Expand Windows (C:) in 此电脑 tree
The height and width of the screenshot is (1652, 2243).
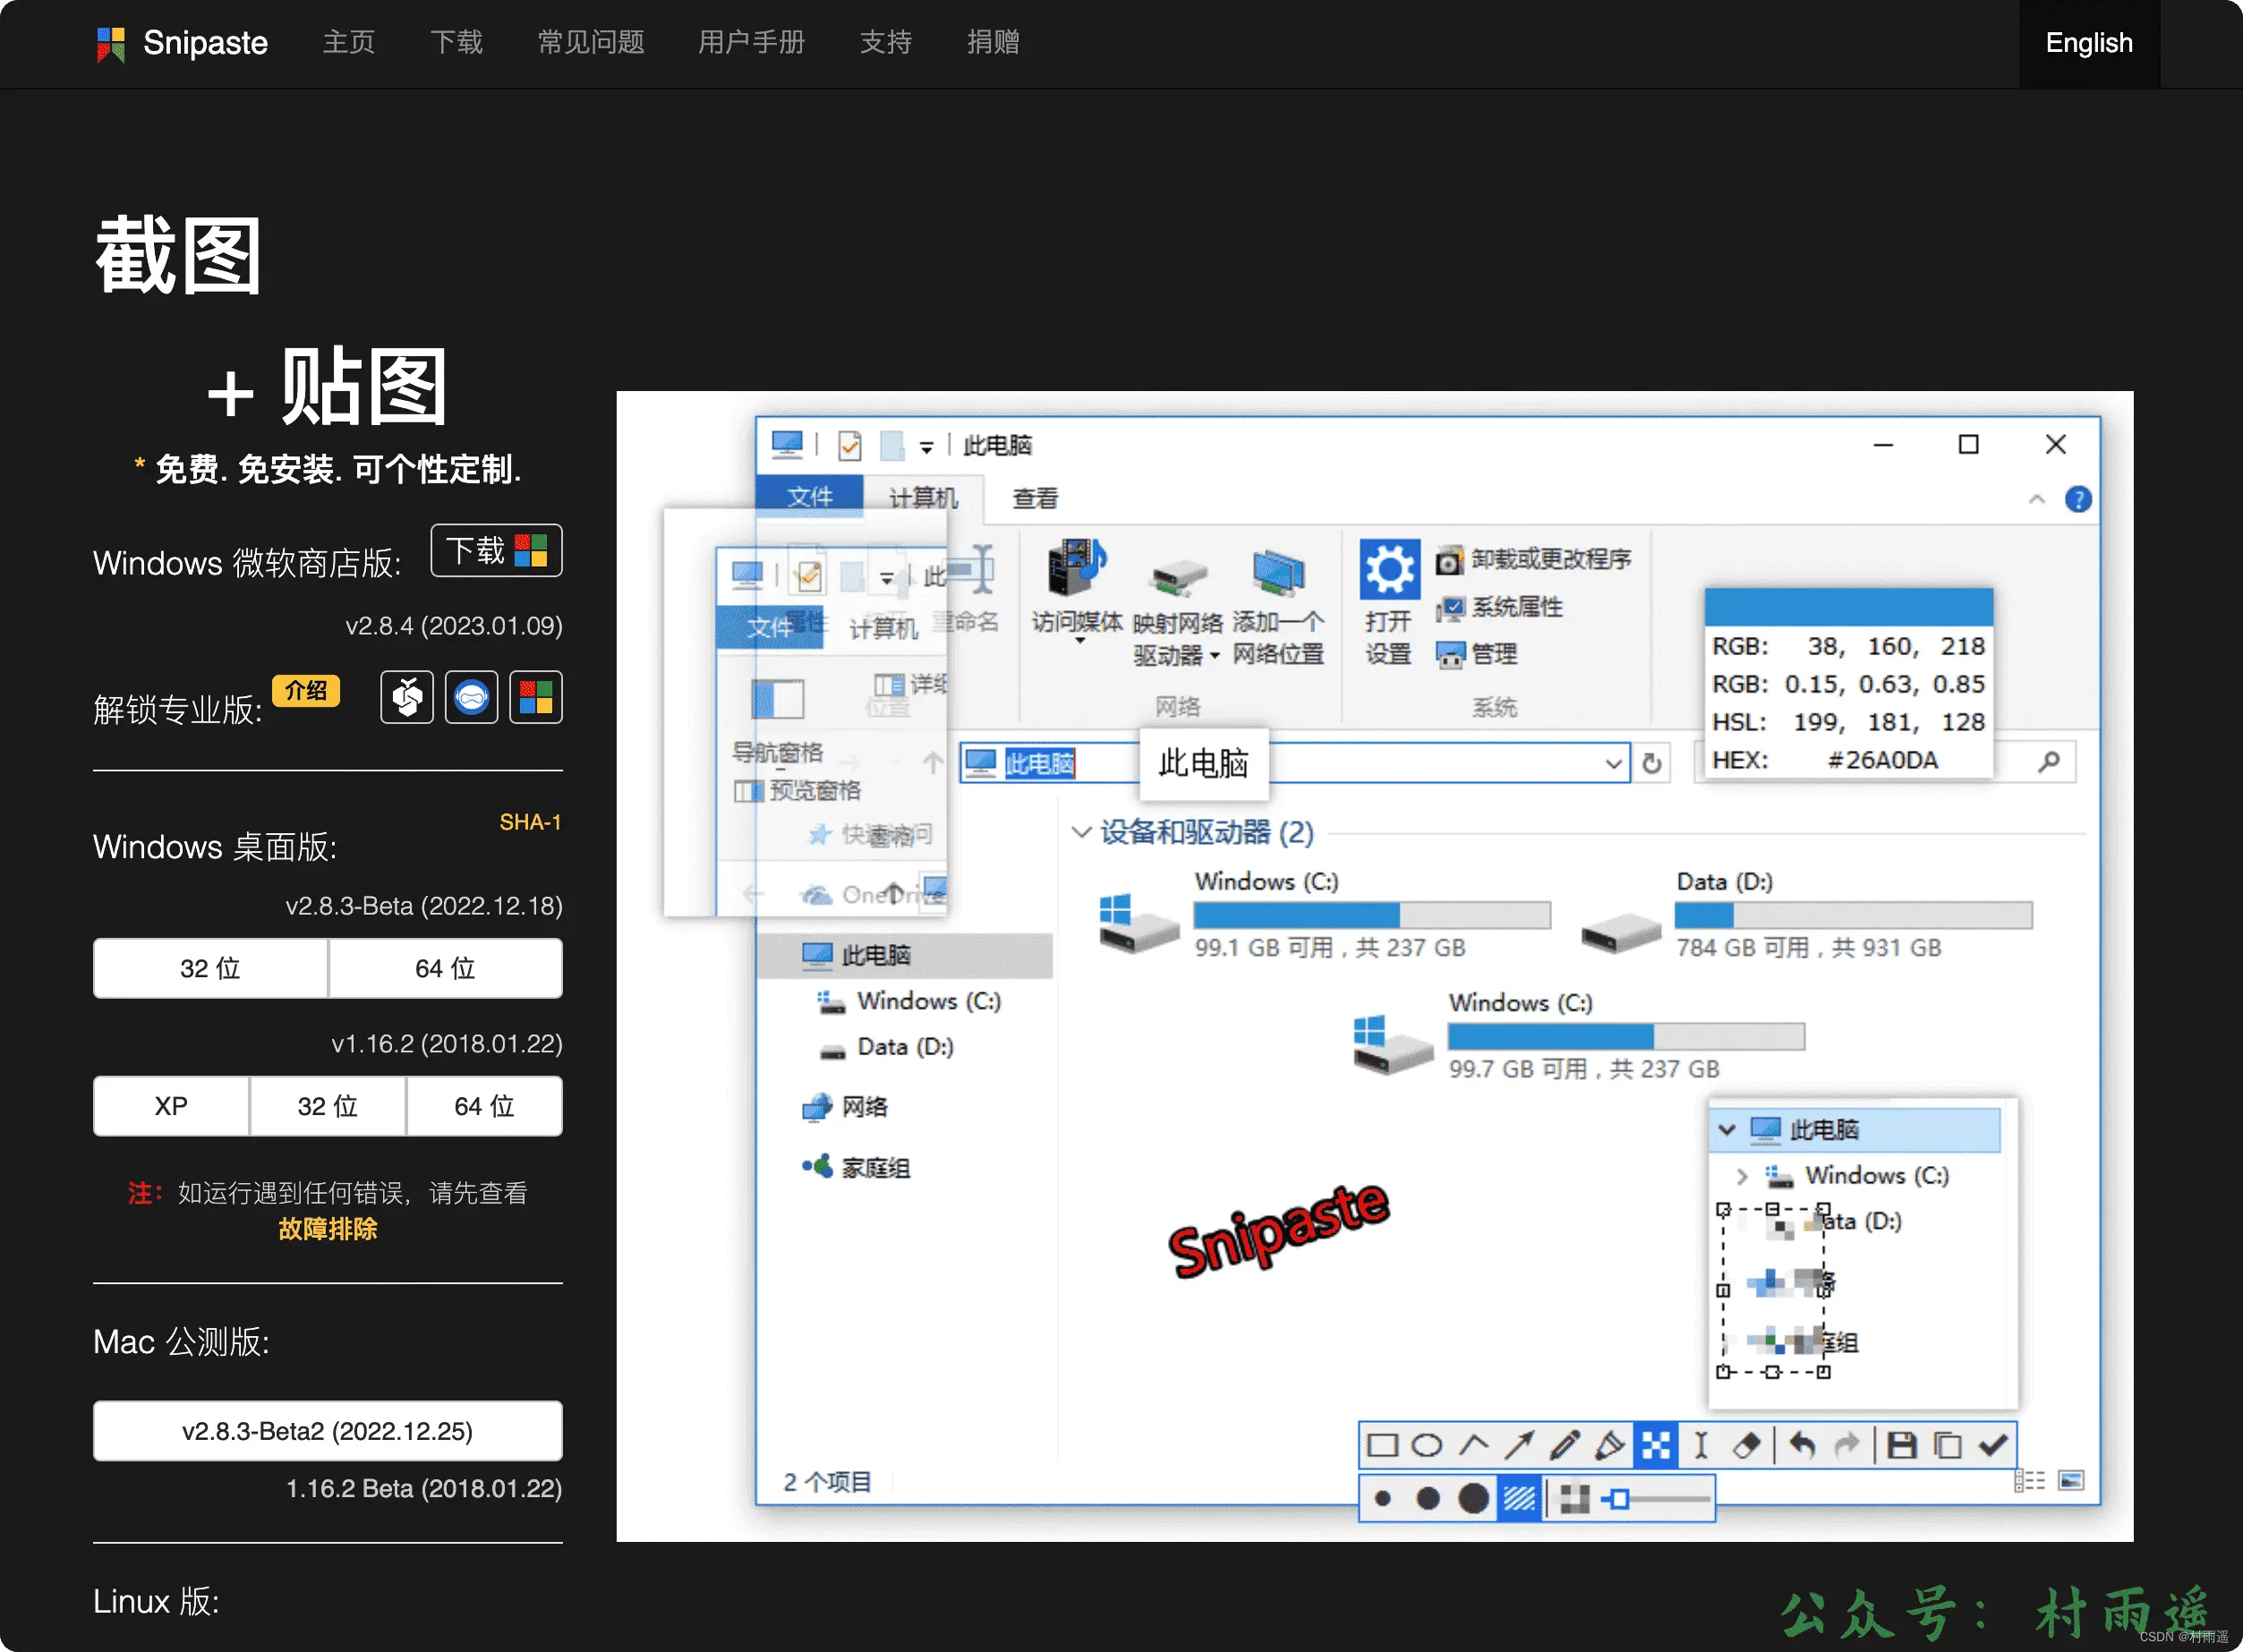pos(1742,1176)
